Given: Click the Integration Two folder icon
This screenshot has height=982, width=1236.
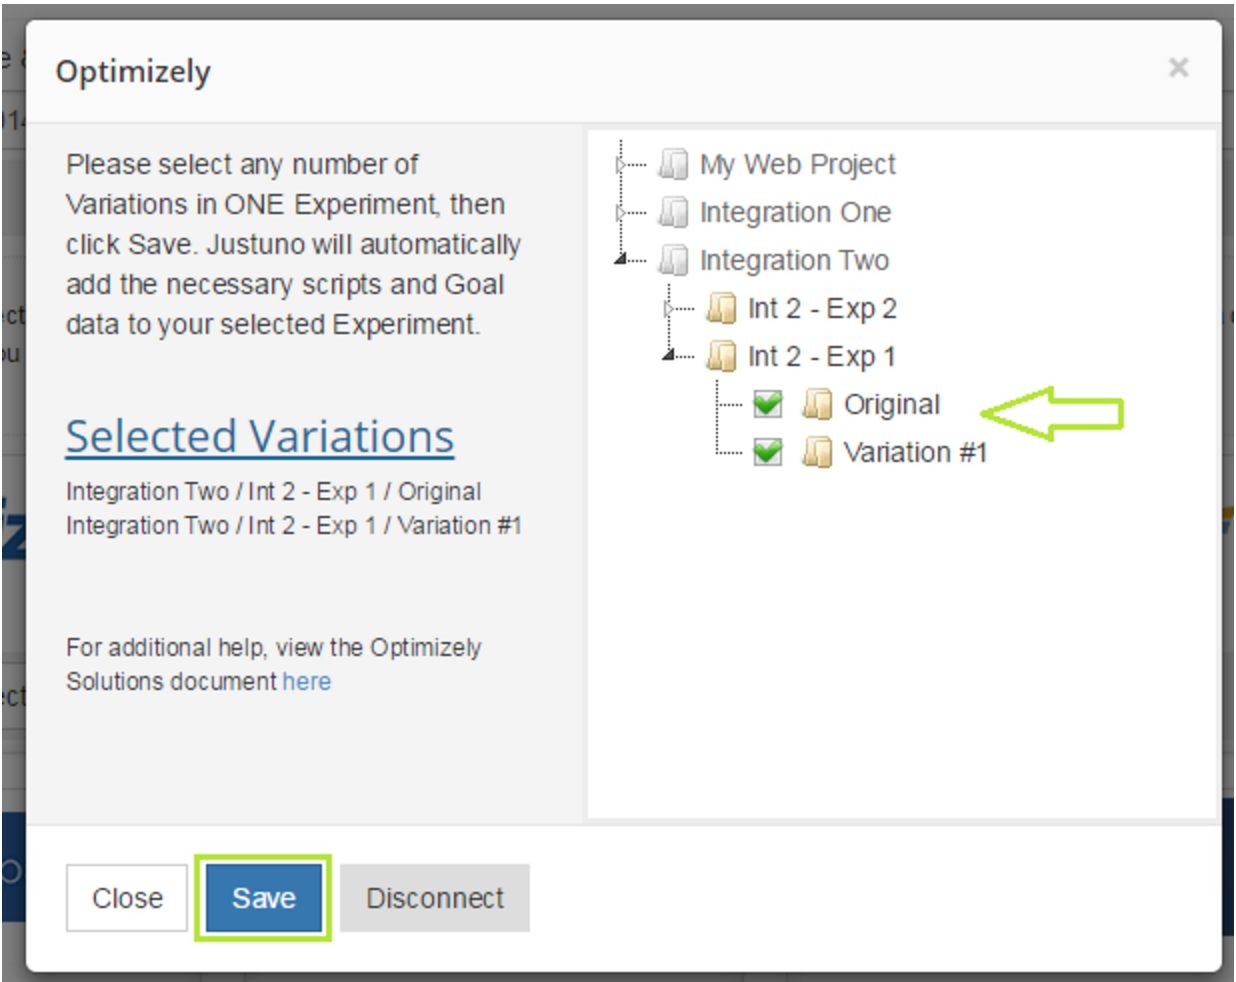Looking at the screenshot, I should pos(673,260).
